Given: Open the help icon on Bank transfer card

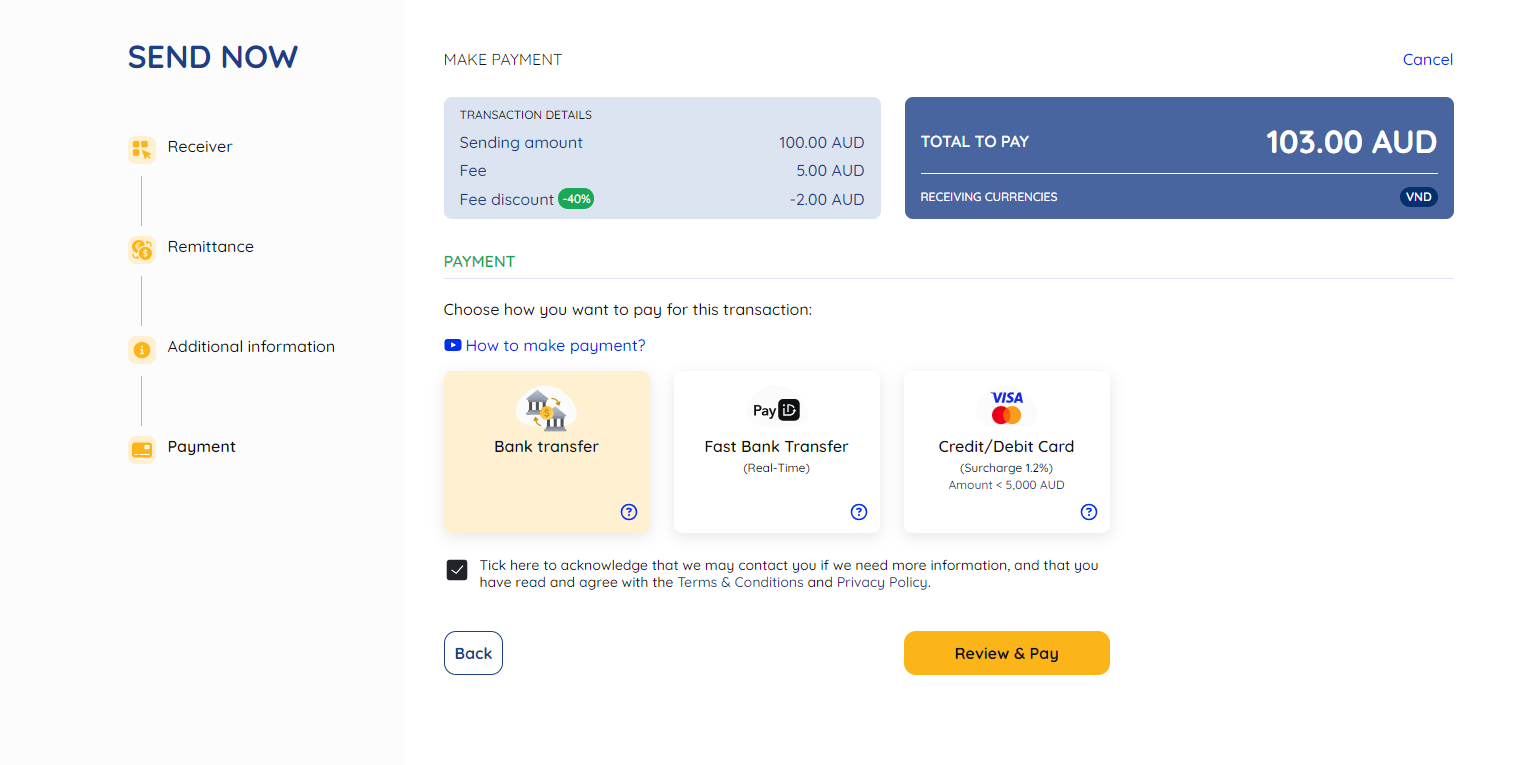Looking at the screenshot, I should point(628,511).
